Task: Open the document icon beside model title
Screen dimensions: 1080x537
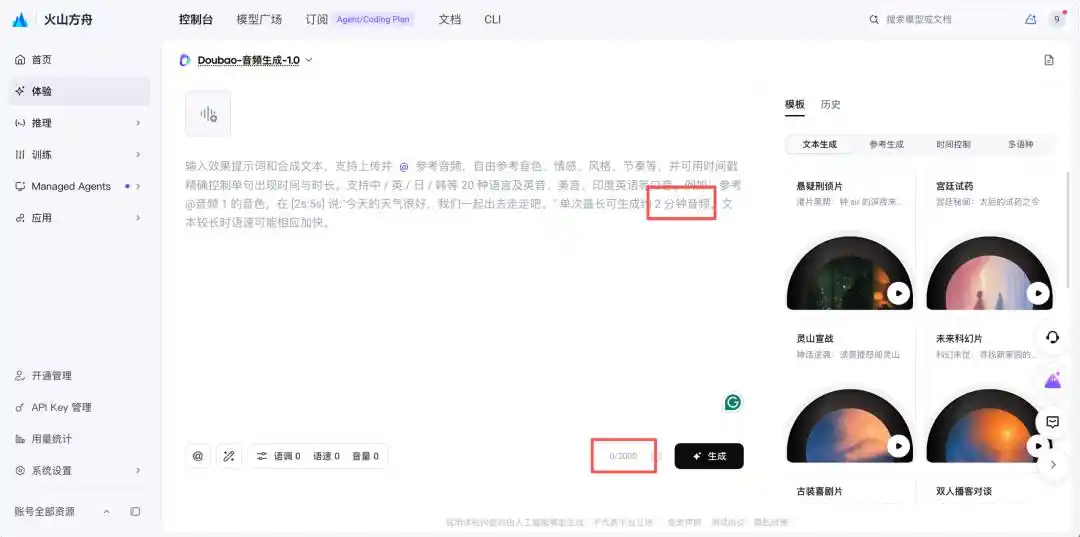Action: pos(1049,61)
